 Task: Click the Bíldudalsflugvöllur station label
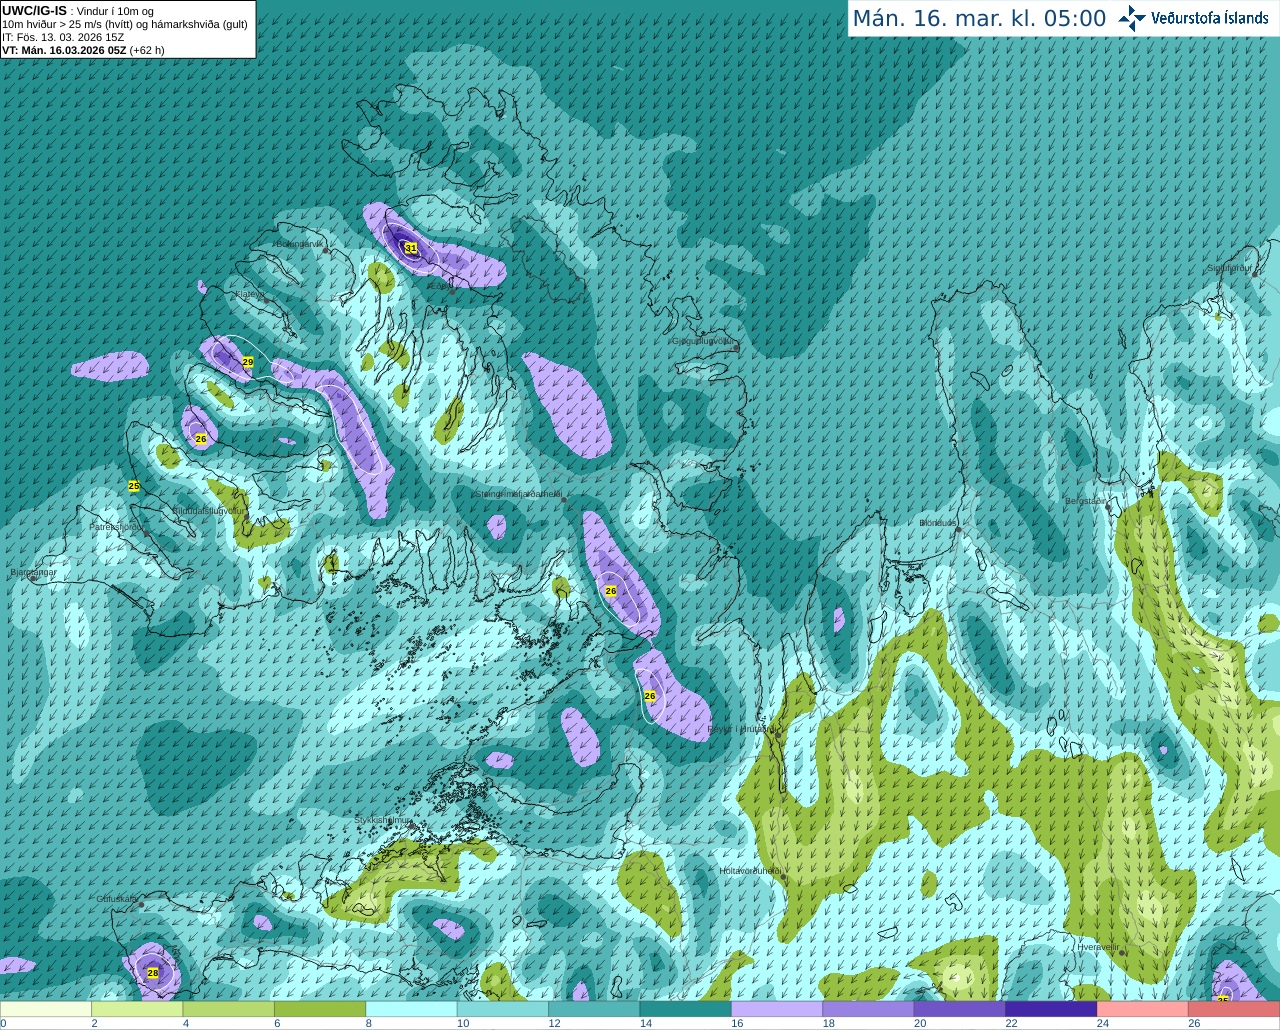[208, 510]
